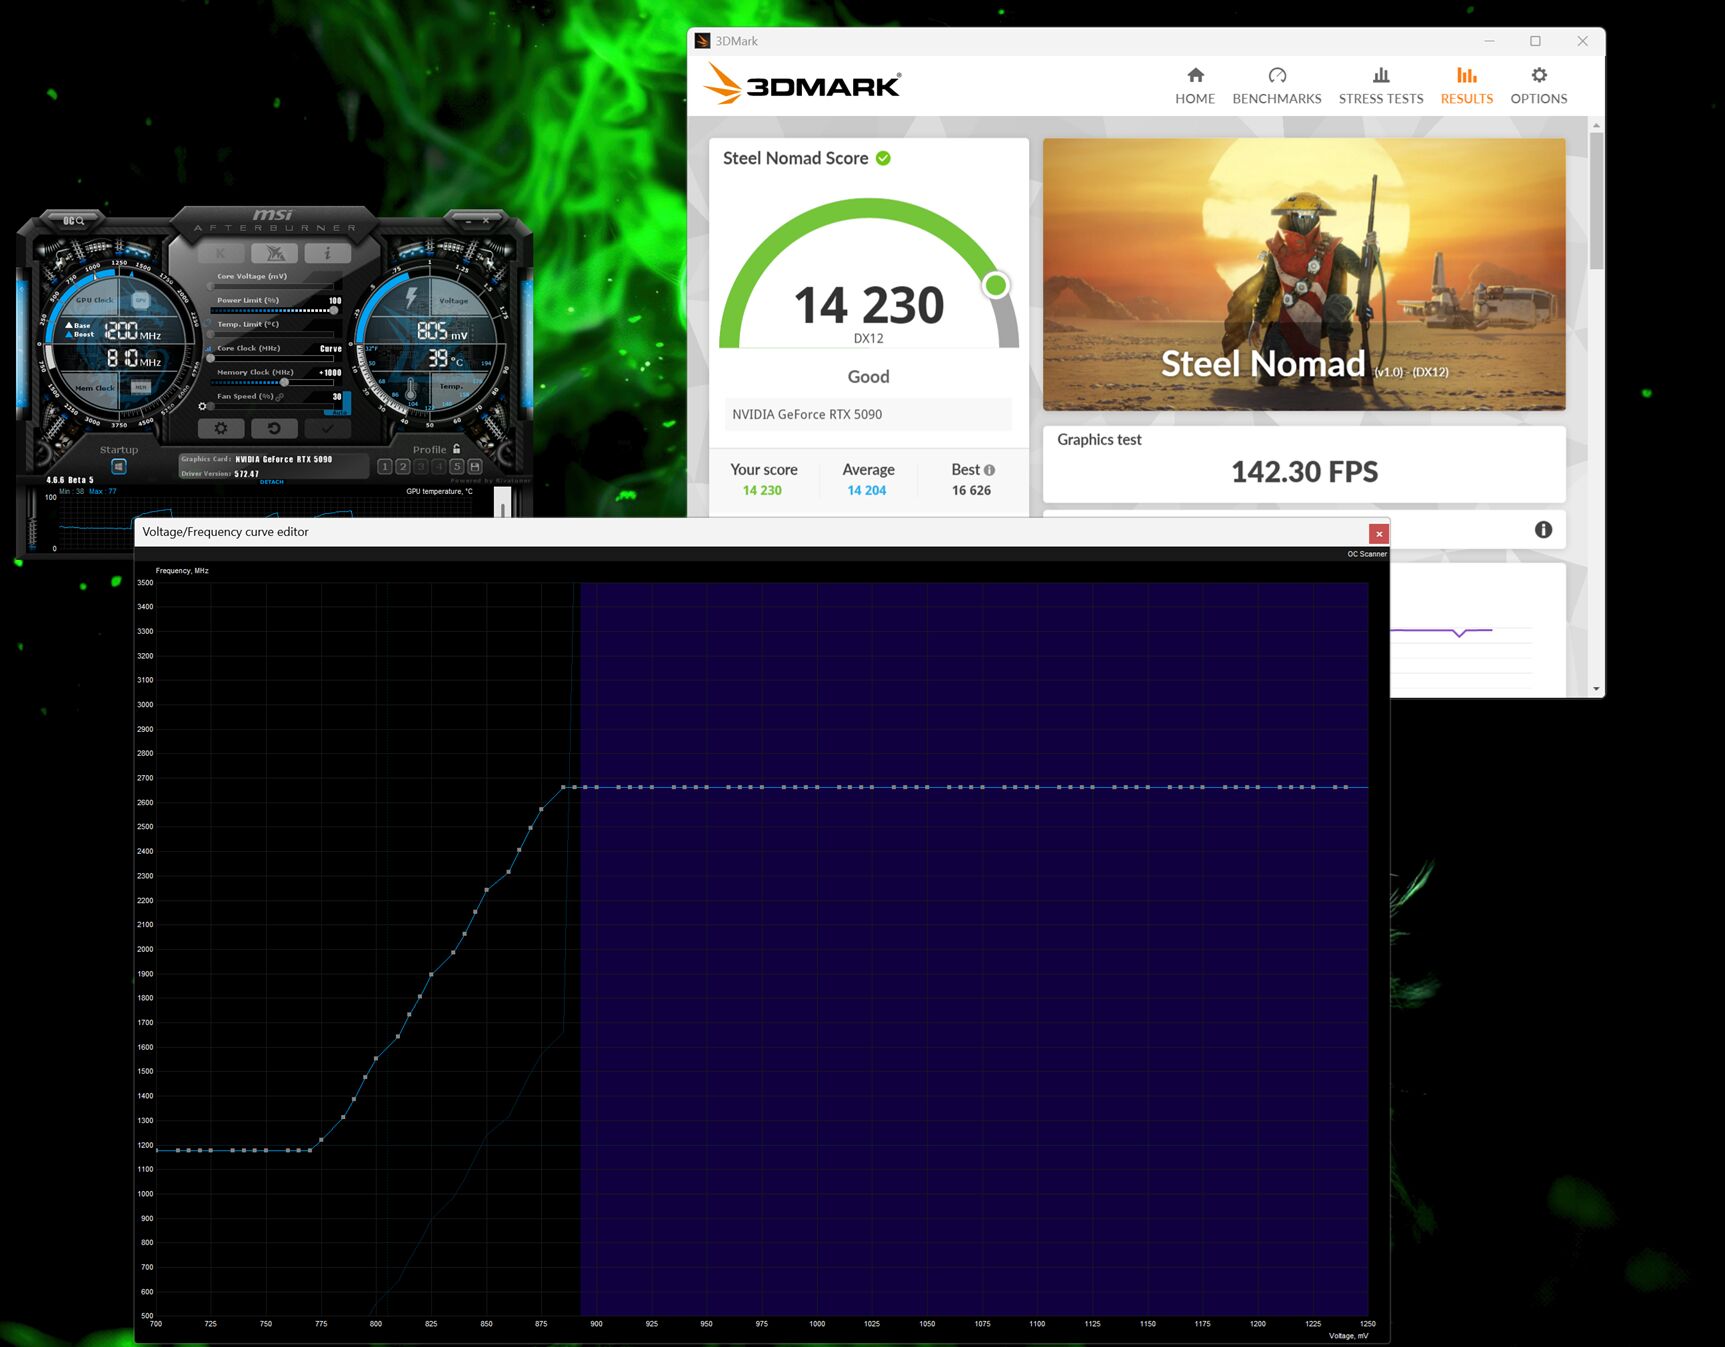The width and height of the screenshot is (1725, 1347).
Task: Click green validation checkmark next to Steel Nomad Score
Action: tap(883, 158)
